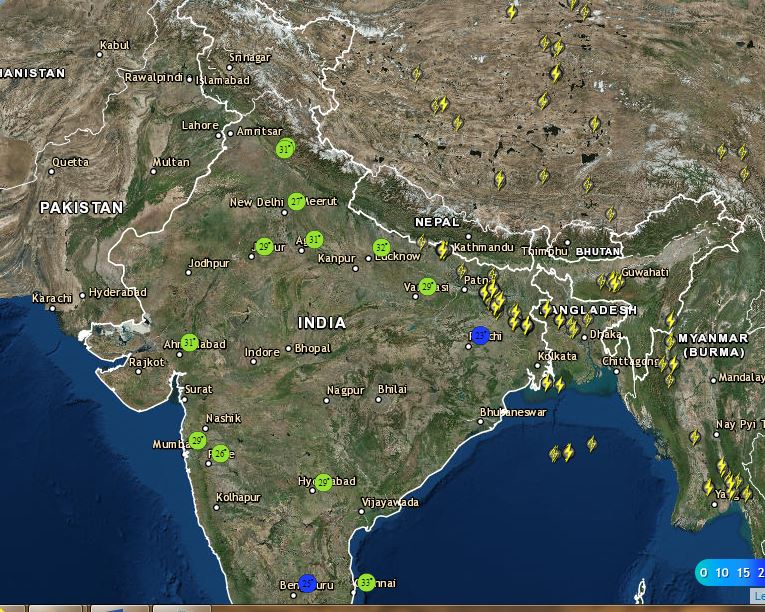Select the Kathmandu label

483,247
